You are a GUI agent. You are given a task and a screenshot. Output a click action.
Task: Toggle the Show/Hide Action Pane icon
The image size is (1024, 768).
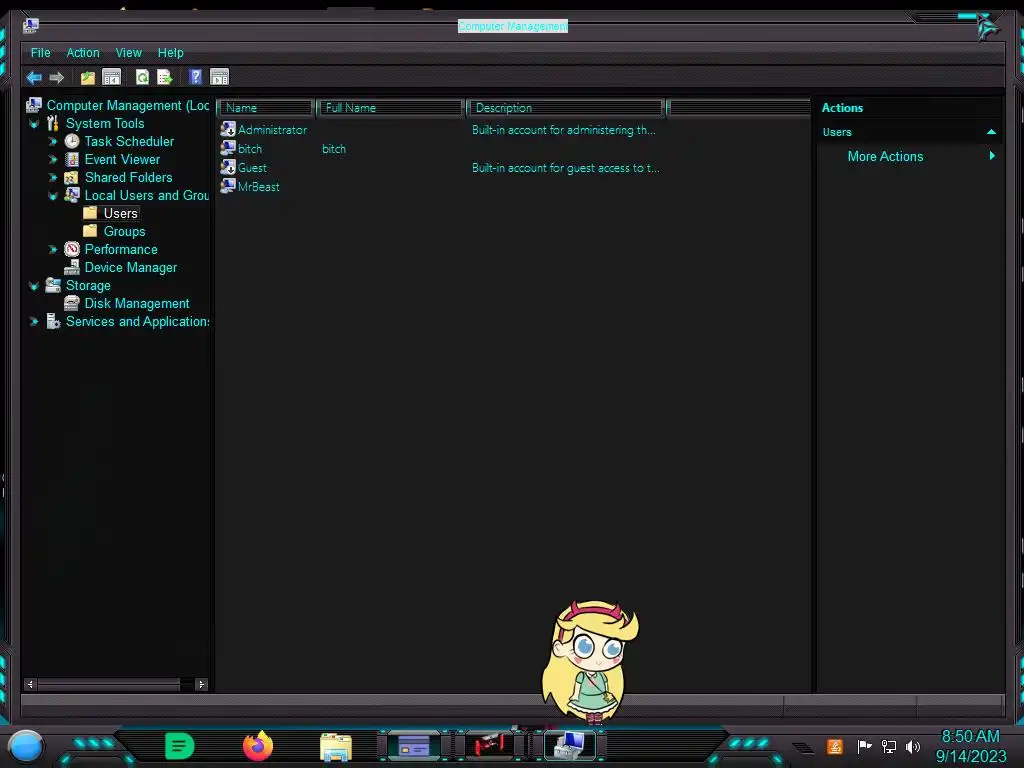pos(219,77)
